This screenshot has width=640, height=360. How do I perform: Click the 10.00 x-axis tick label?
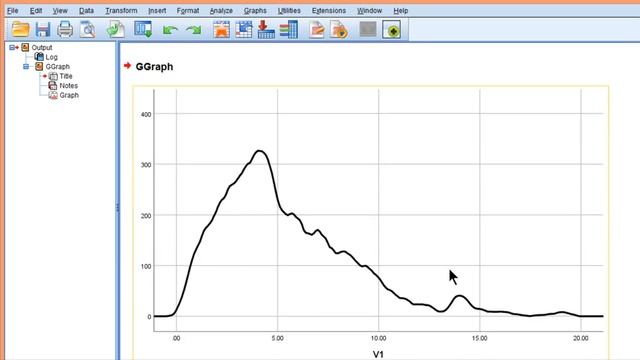click(x=378, y=338)
